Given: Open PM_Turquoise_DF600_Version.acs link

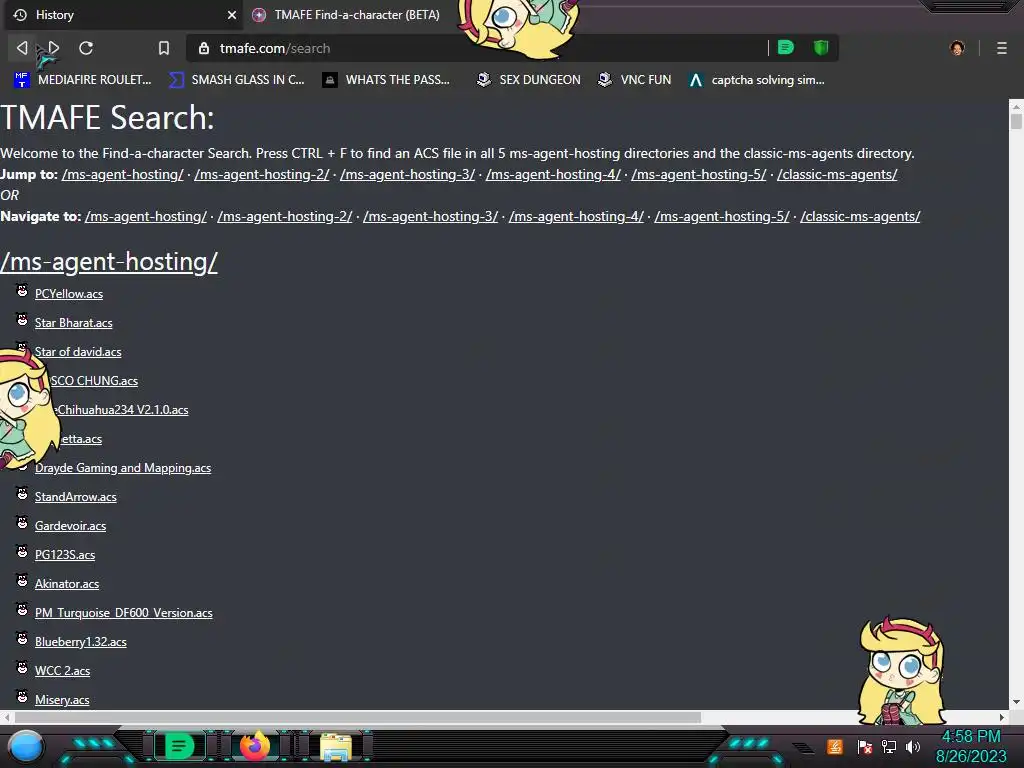Looking at the screenshot, I should pyautogui.click(x=123, y=613).
